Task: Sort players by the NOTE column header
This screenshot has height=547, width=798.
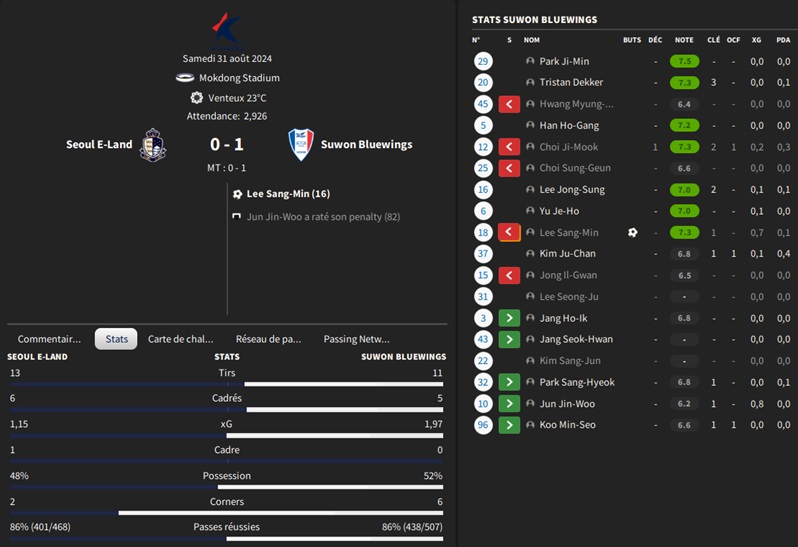Action: [684, 40]
